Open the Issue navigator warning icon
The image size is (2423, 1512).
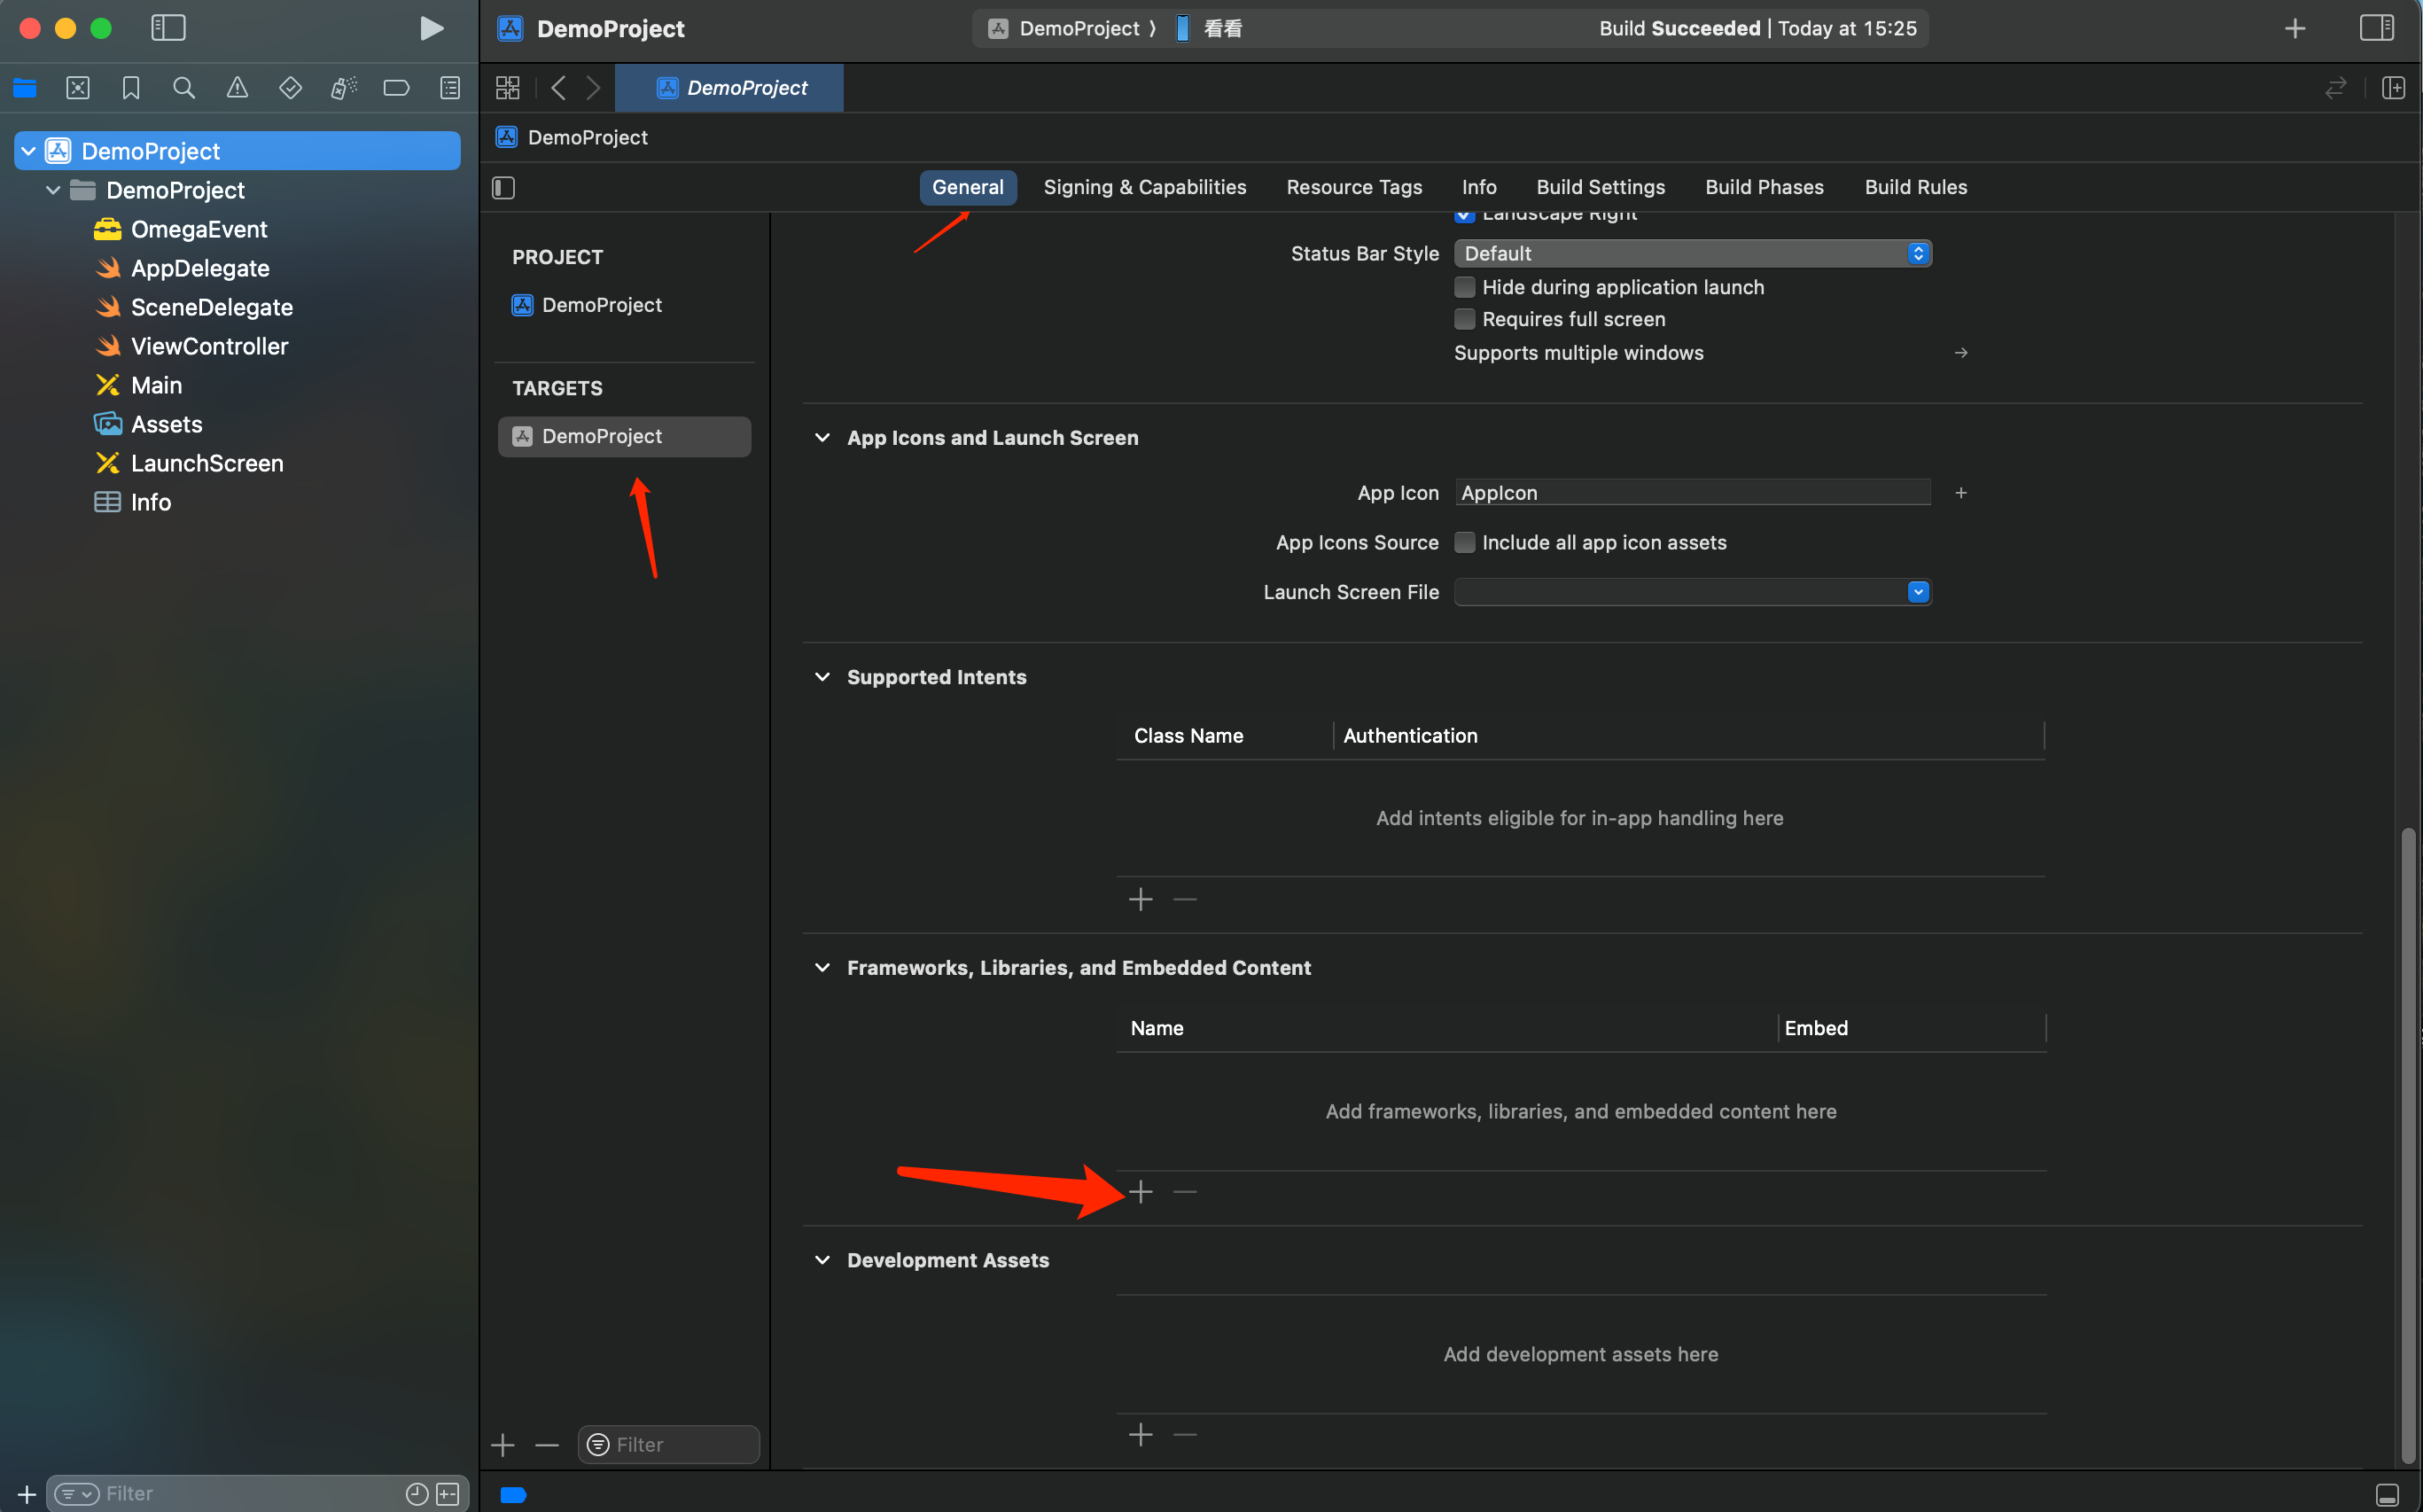237,88
